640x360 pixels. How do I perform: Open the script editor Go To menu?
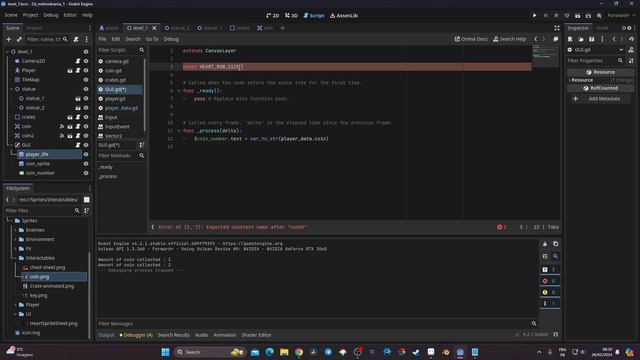pyautogui.click(x=152, y=39)
